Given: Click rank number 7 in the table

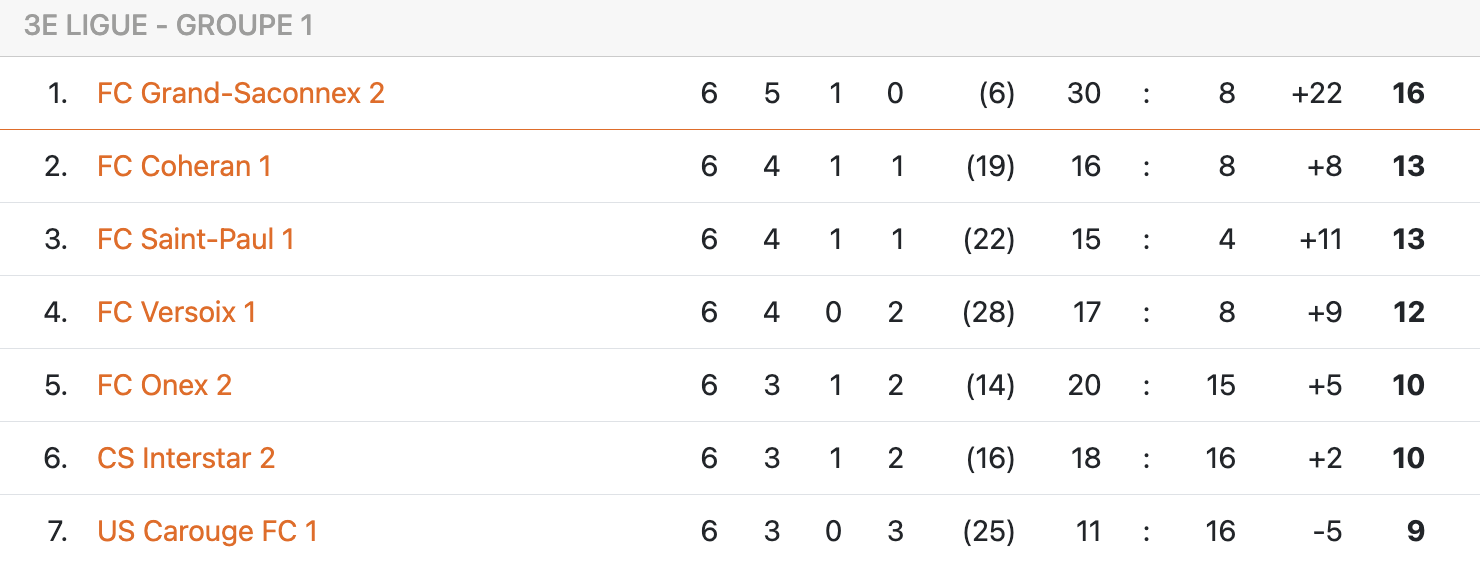Looking at the screenshot, I should [x=57, y=531].
